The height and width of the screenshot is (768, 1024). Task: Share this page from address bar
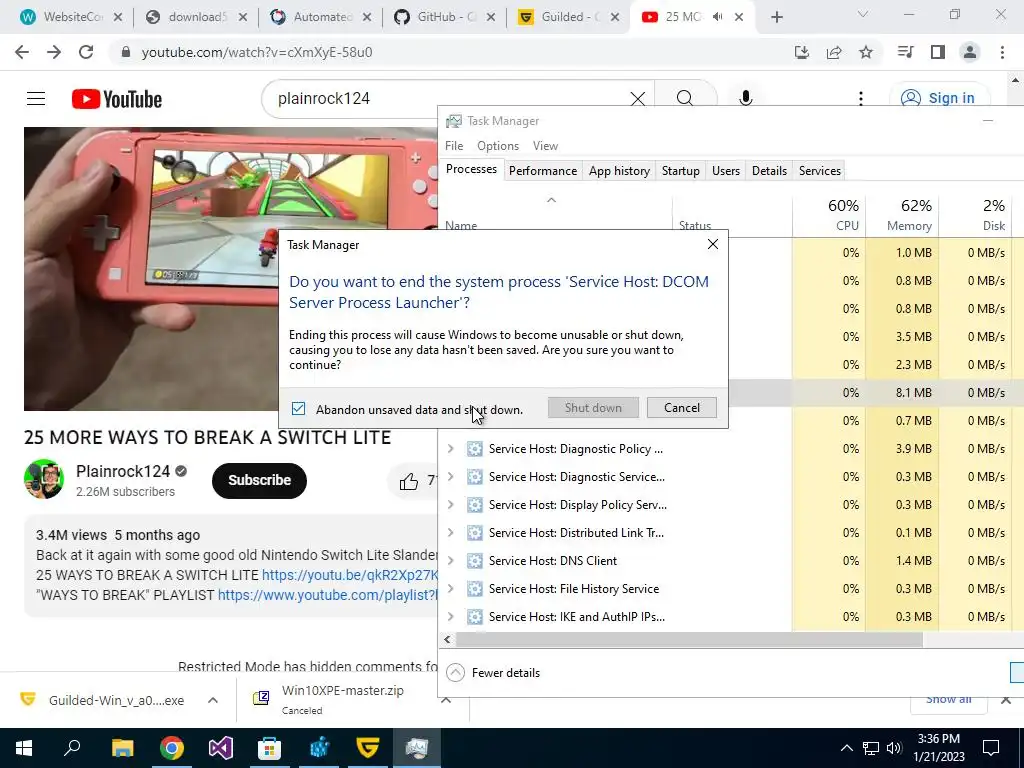coord(834,52)
